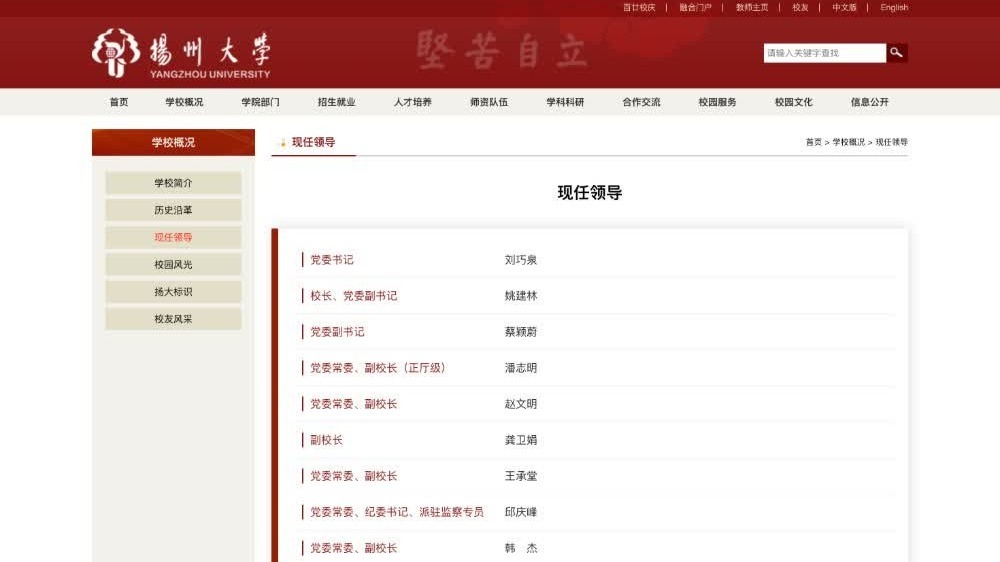This screenshot has height=562, width=1000.
Task: Open the 融合门户 top link
Action: point(695,8)
